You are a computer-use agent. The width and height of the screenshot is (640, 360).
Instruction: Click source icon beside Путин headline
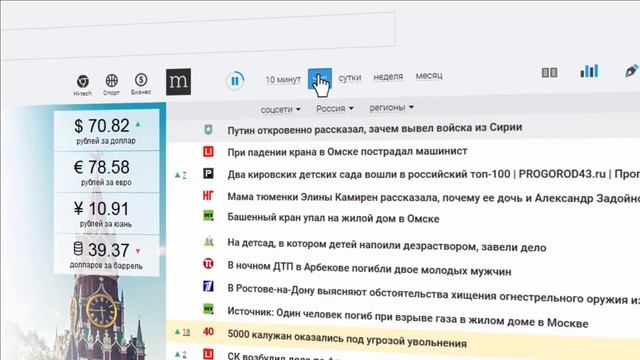(208, 130)
